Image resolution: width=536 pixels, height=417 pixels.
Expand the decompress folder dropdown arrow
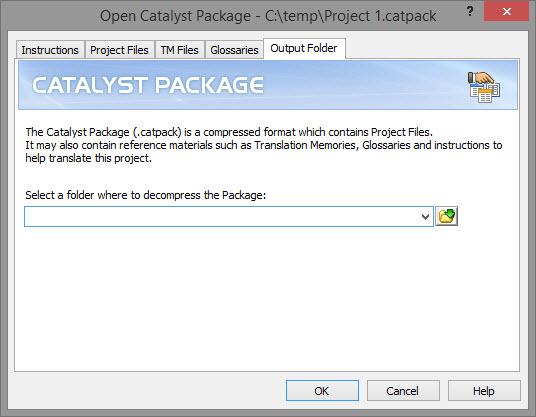point(425,216)
